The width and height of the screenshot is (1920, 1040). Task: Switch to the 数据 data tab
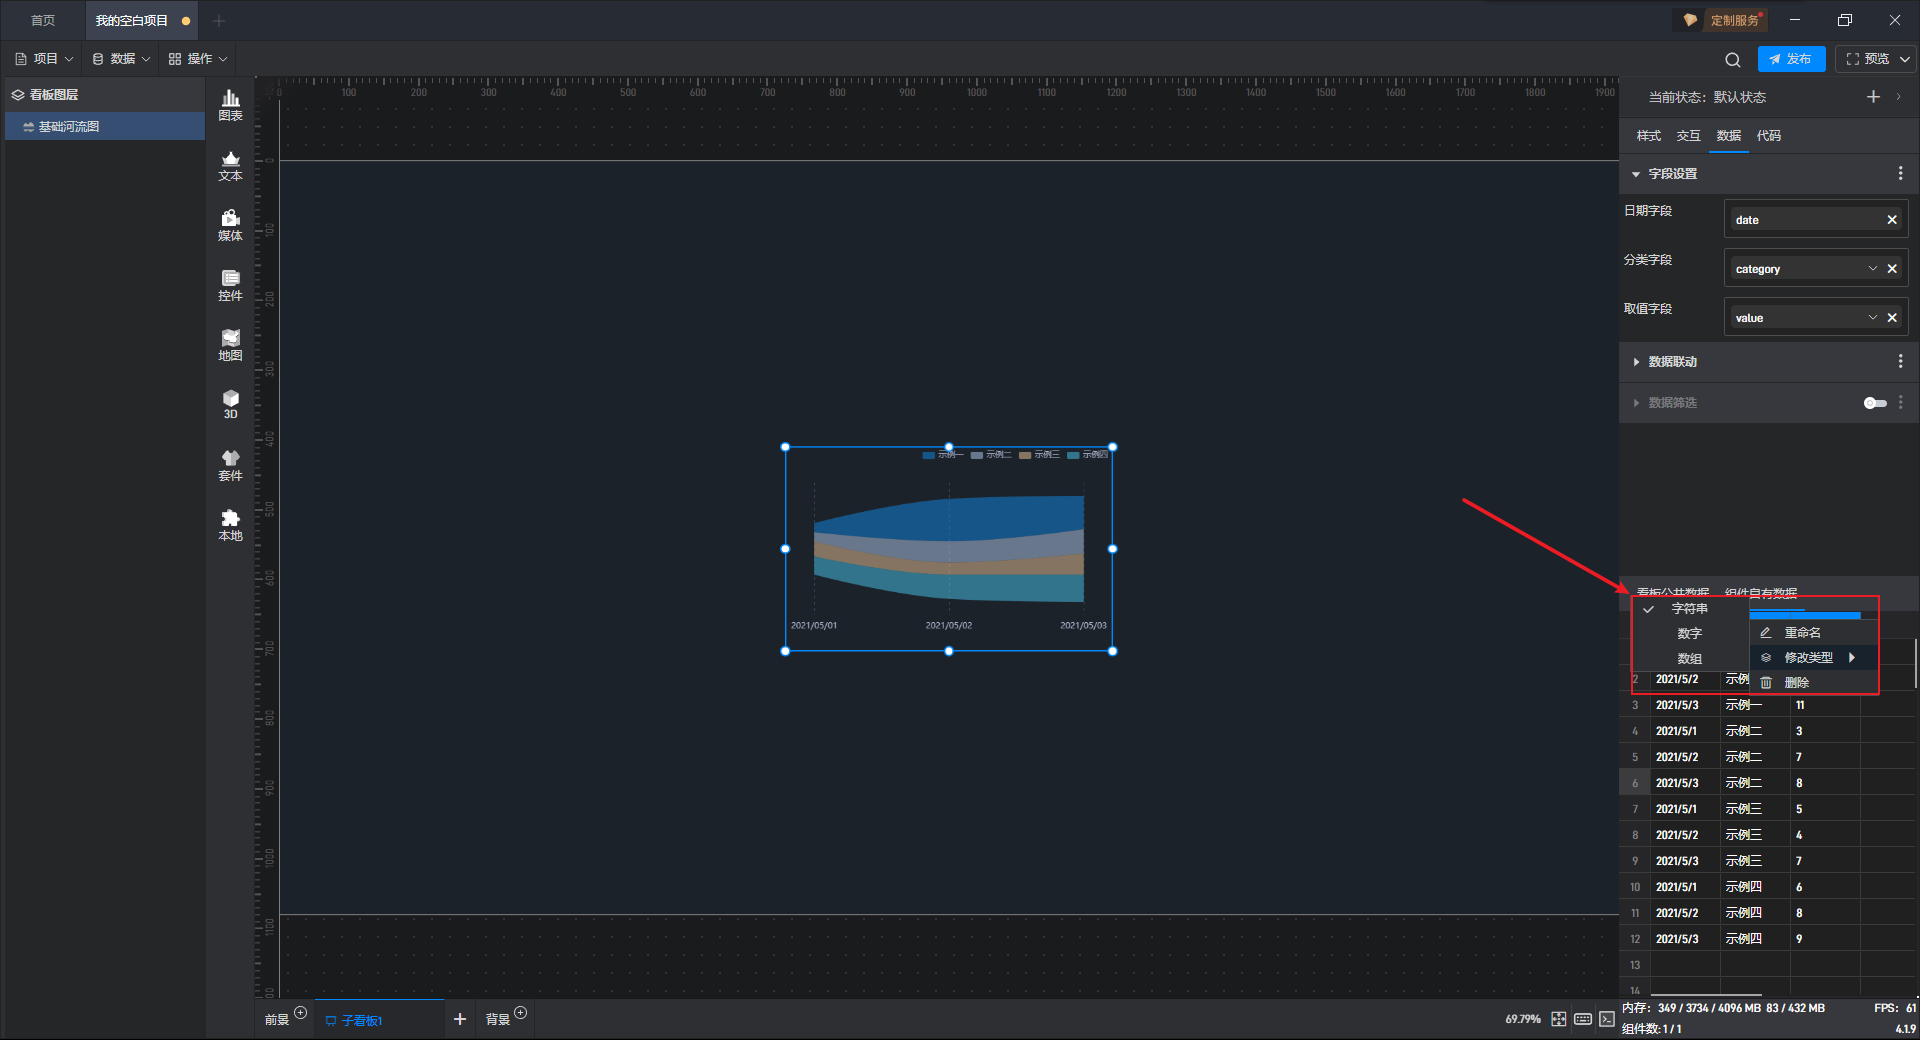click(1729, 136)
